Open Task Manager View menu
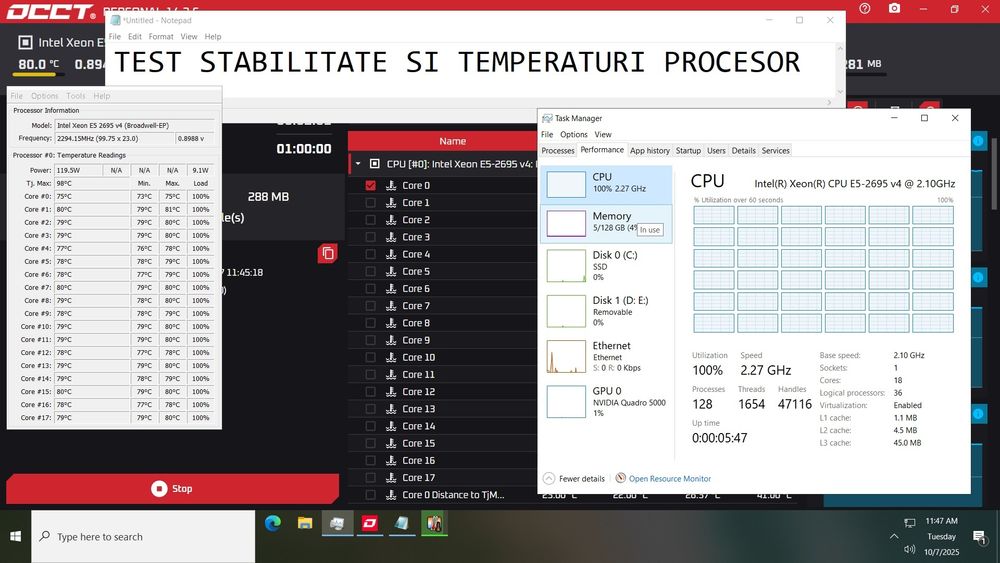This screenshot has width=1000, height=563. [603, 135]
